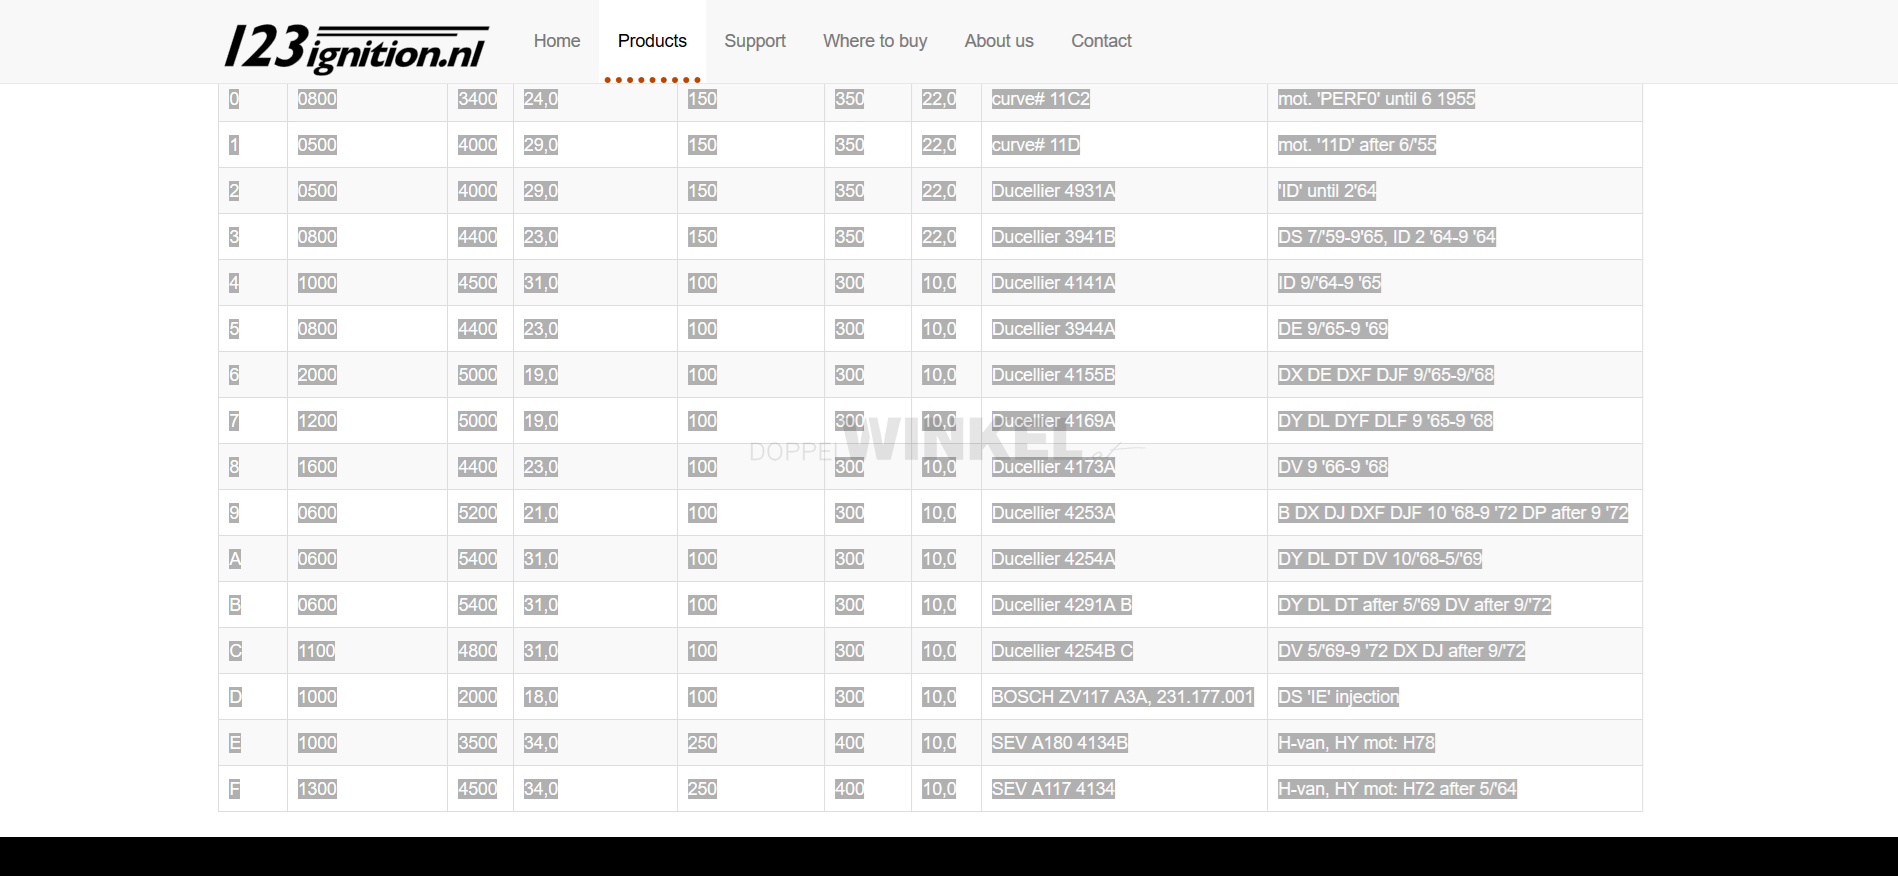Select text "DY DL DT DV 10/'68-5/'69"
This screenshot has width=1898, height=876.
pos(1380,559)
